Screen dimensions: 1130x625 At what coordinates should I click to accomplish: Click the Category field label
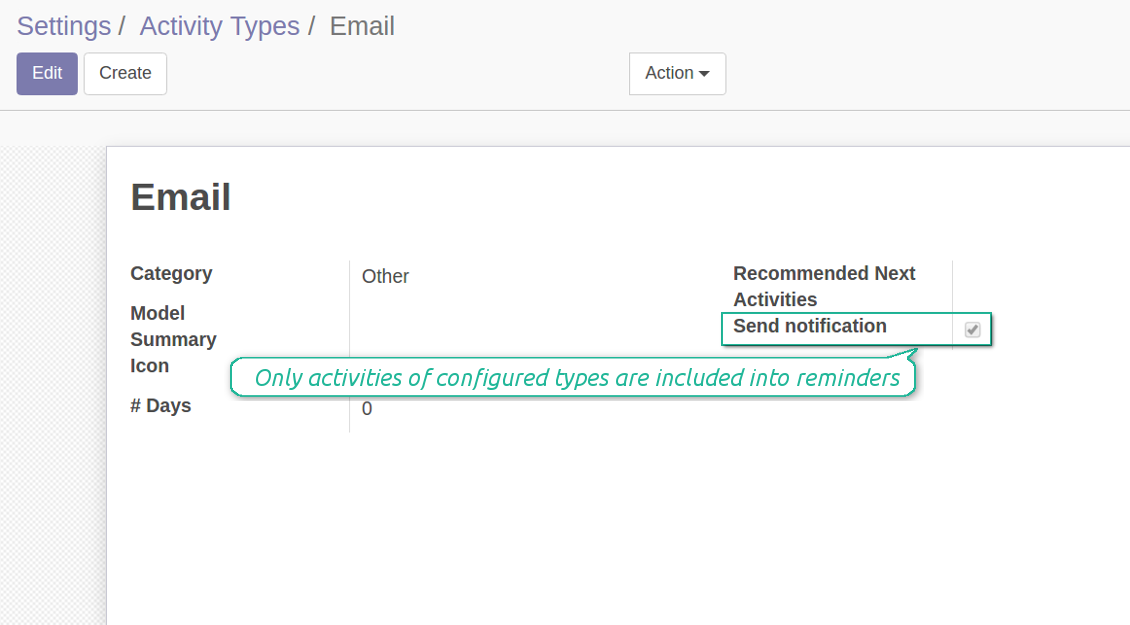click(x=171, y=273)
